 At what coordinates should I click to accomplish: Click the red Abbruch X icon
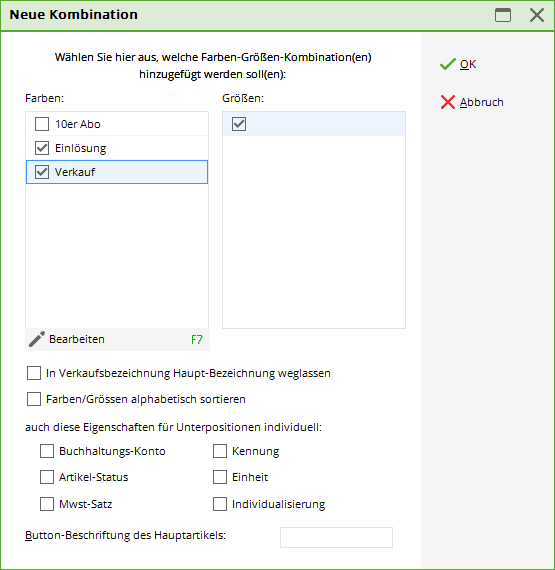[x=447, y=102]
